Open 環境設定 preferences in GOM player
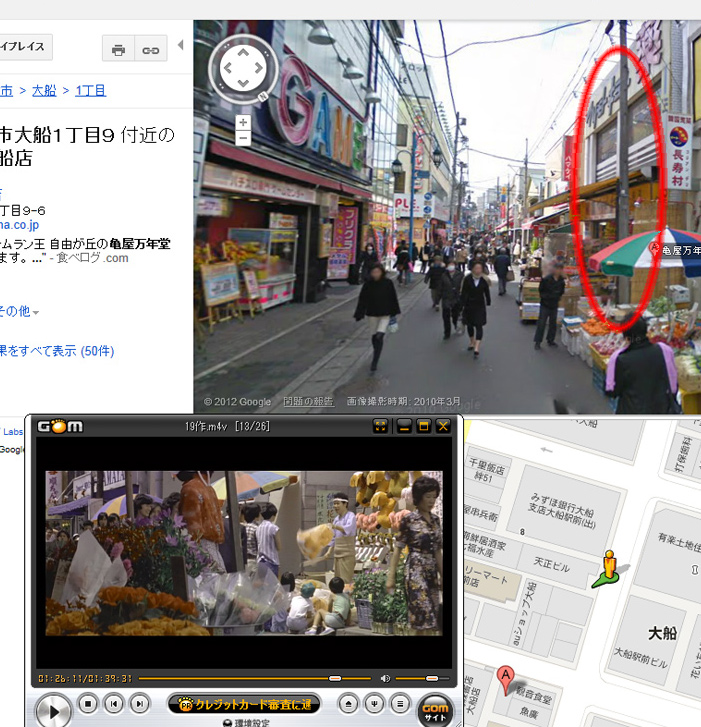The width and height of the screenshot is (701, 727). coord(246,723)
